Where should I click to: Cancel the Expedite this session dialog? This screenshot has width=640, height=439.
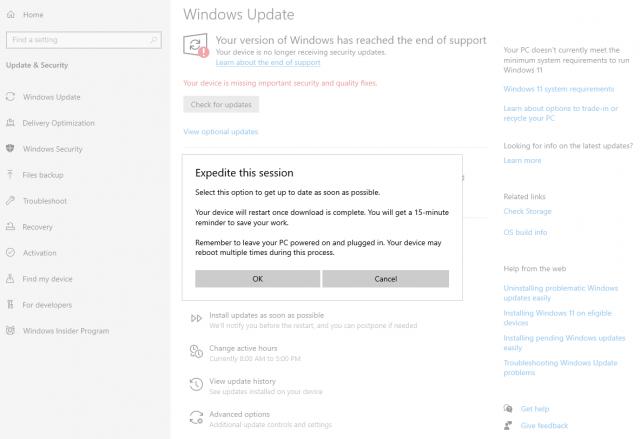385,279
